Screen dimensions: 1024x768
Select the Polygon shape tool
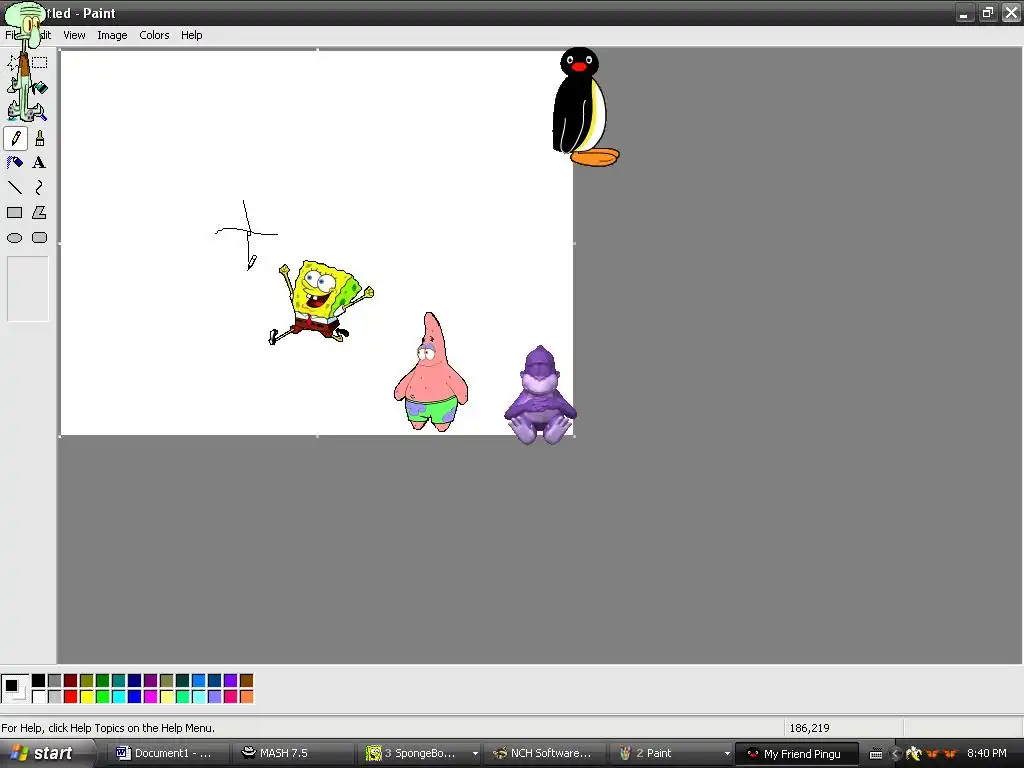click(x=40, y=213)
